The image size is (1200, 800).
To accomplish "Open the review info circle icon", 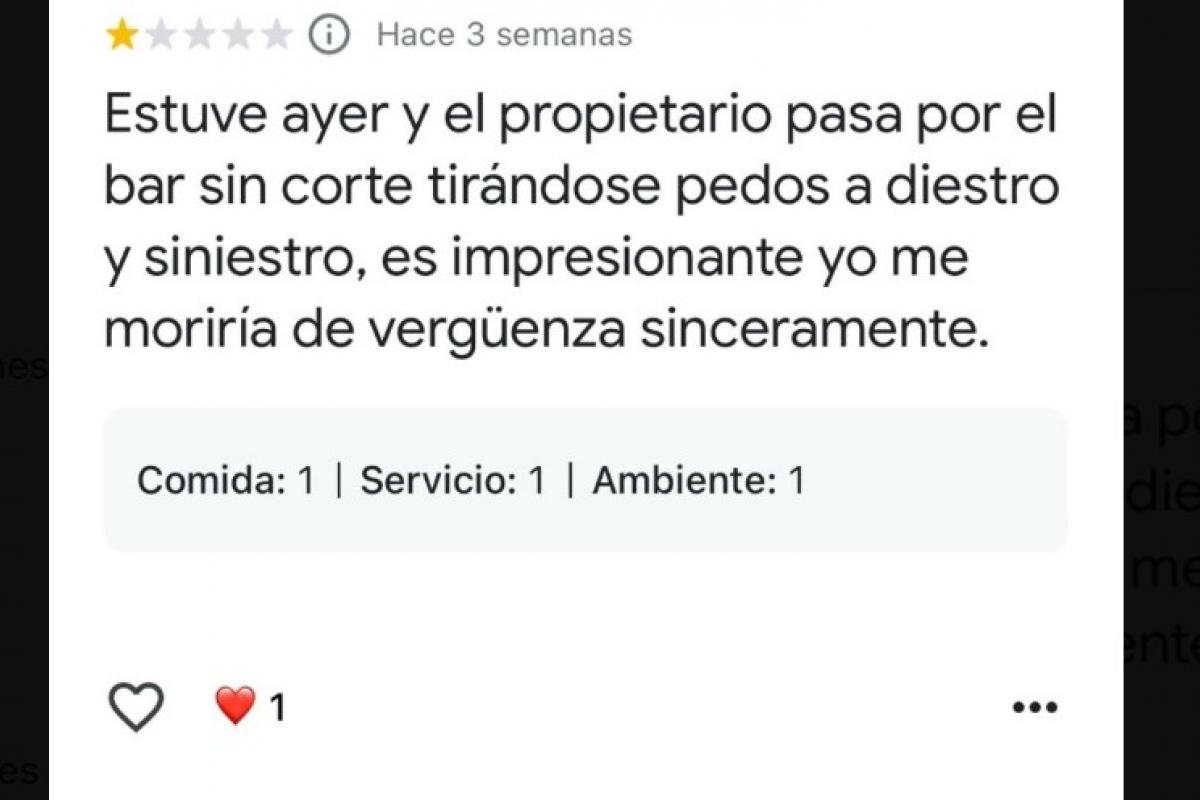I will tap(329, 36).
